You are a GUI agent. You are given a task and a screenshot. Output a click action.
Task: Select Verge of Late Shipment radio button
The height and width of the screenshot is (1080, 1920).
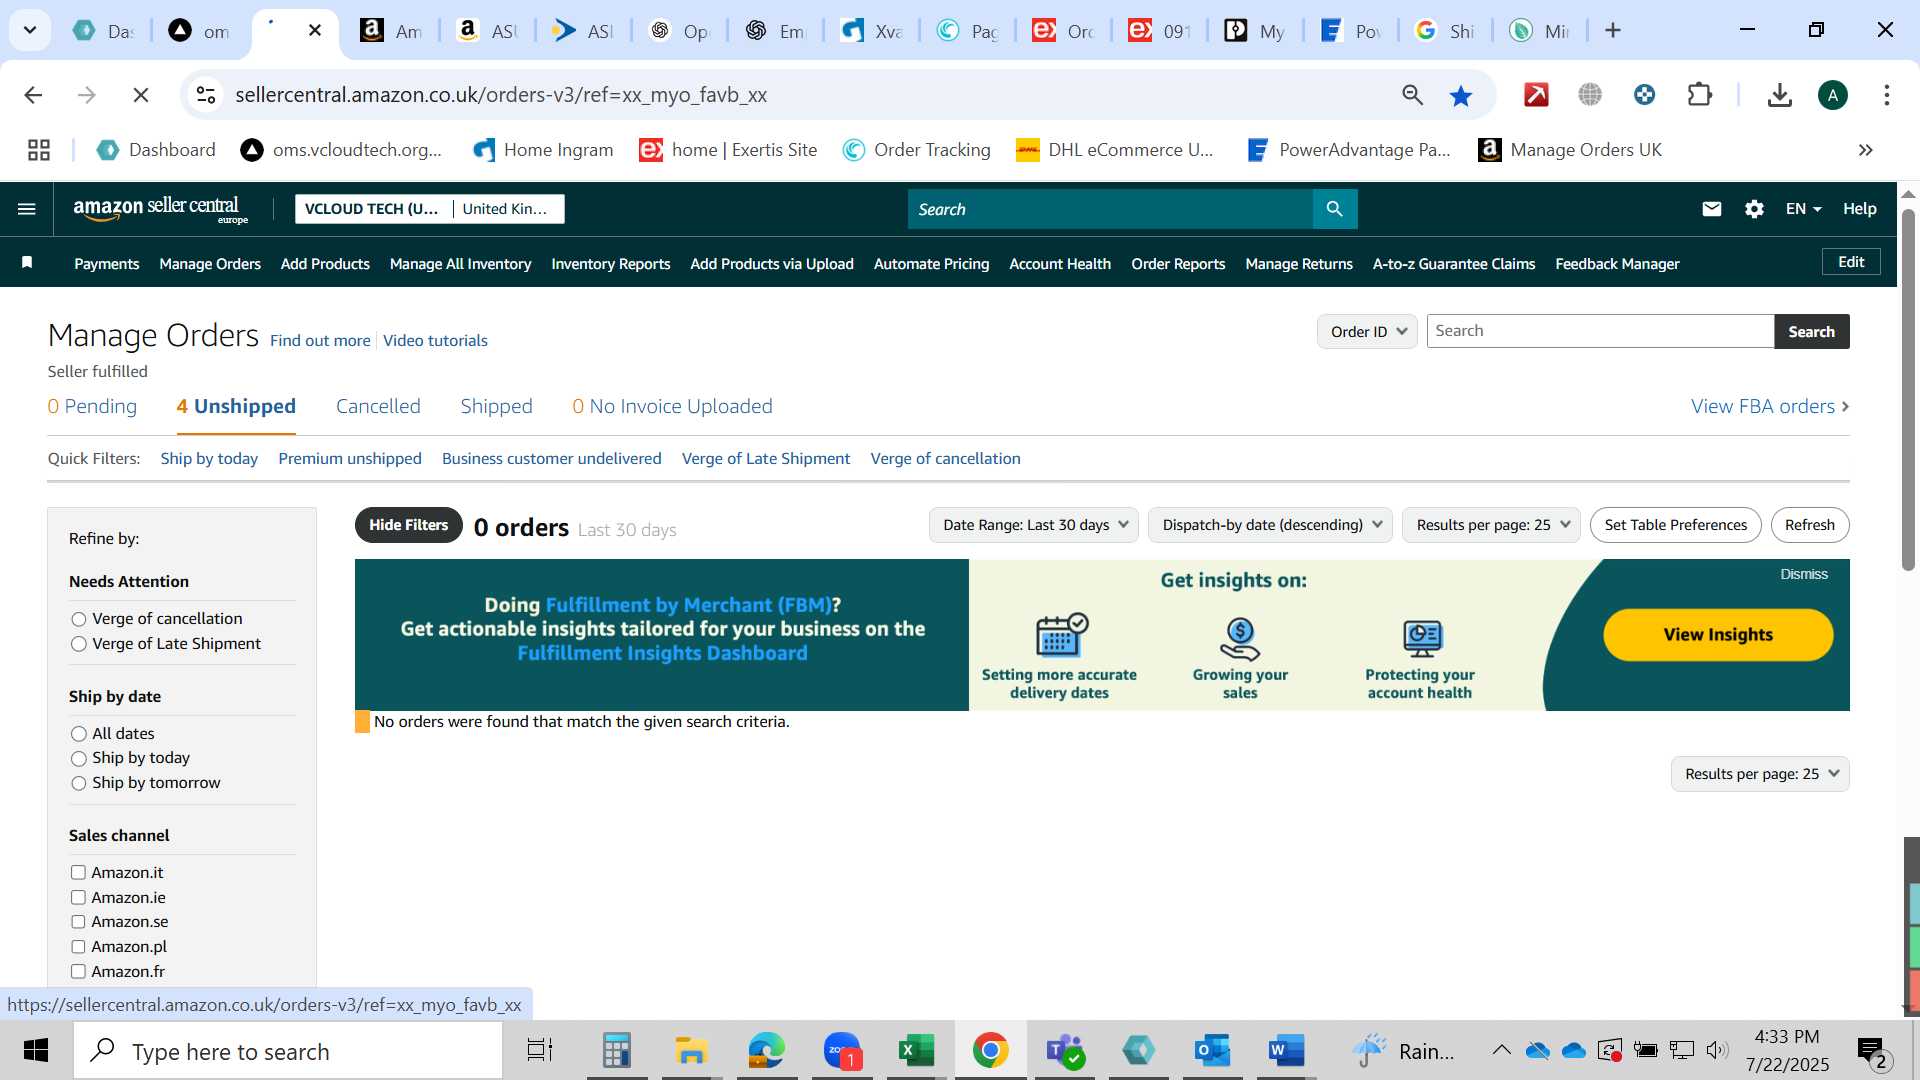pyautogui.click(x=79, y=645)
